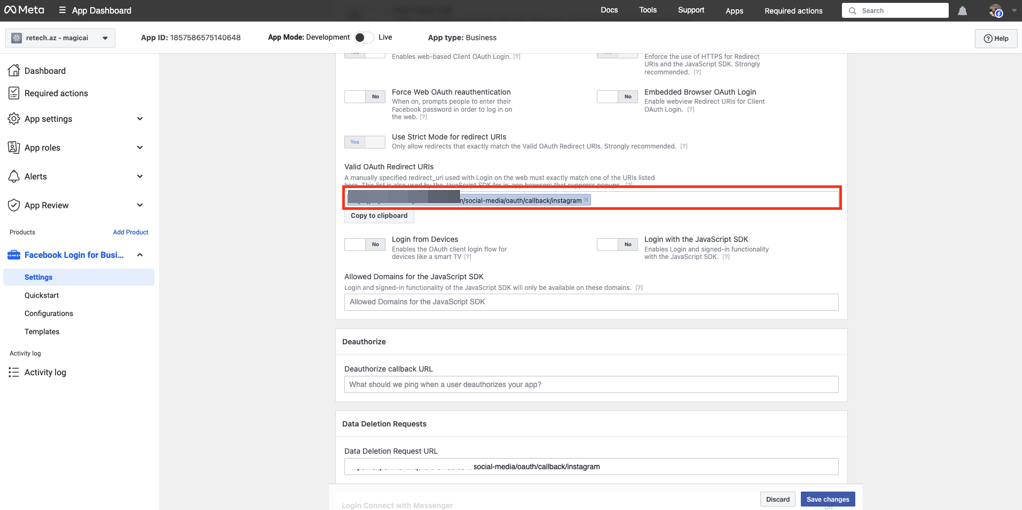Expand the App settings section
The height and width of the screenshot is (510, 1022).
coord(139,119)
